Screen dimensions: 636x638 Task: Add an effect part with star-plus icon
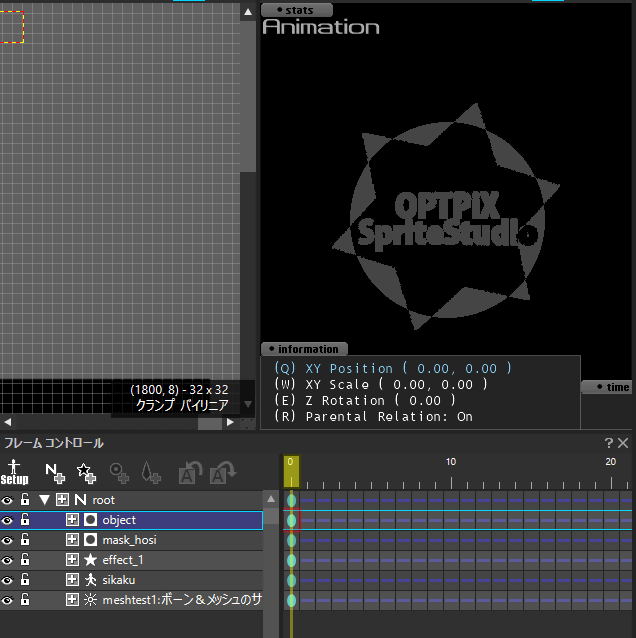click(87, 473)
